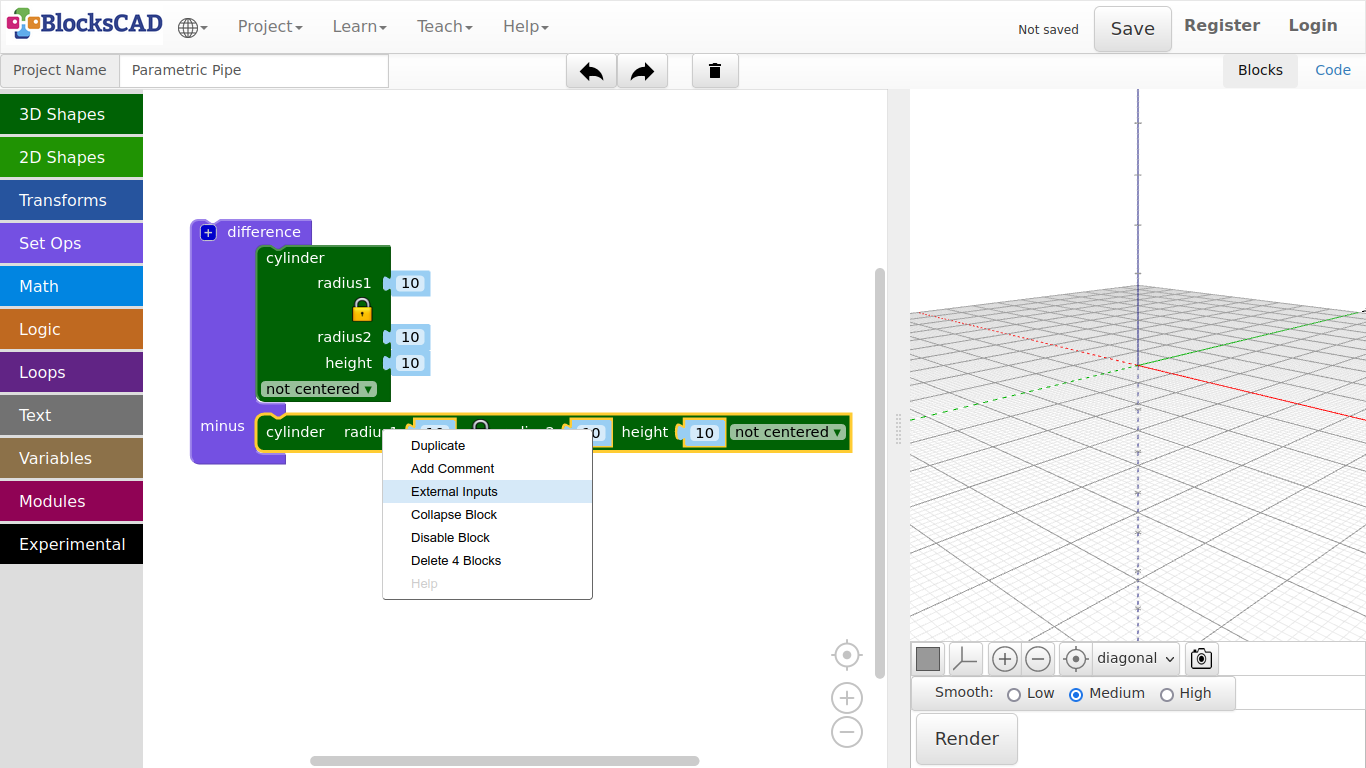Click the redo arrow button
Viewport: 1366px width, 768px height.
click(642, 71)
